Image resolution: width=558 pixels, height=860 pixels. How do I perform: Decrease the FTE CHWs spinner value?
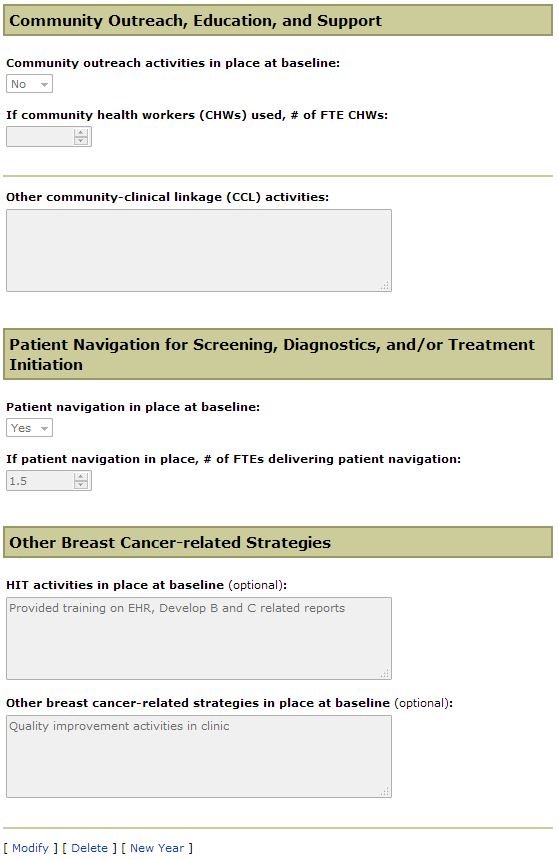click(x=81, y=141)
